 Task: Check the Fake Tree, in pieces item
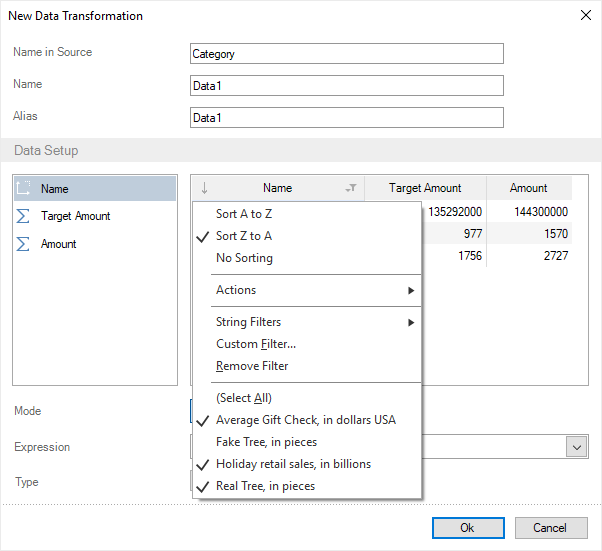point(266,442)
